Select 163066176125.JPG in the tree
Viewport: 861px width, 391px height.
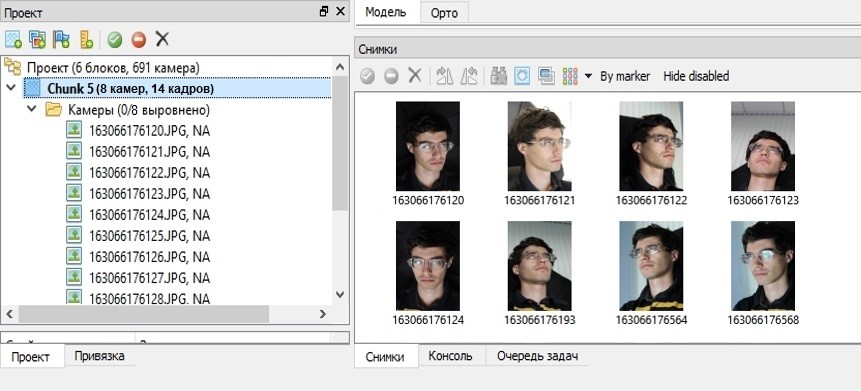coord(149,236)
